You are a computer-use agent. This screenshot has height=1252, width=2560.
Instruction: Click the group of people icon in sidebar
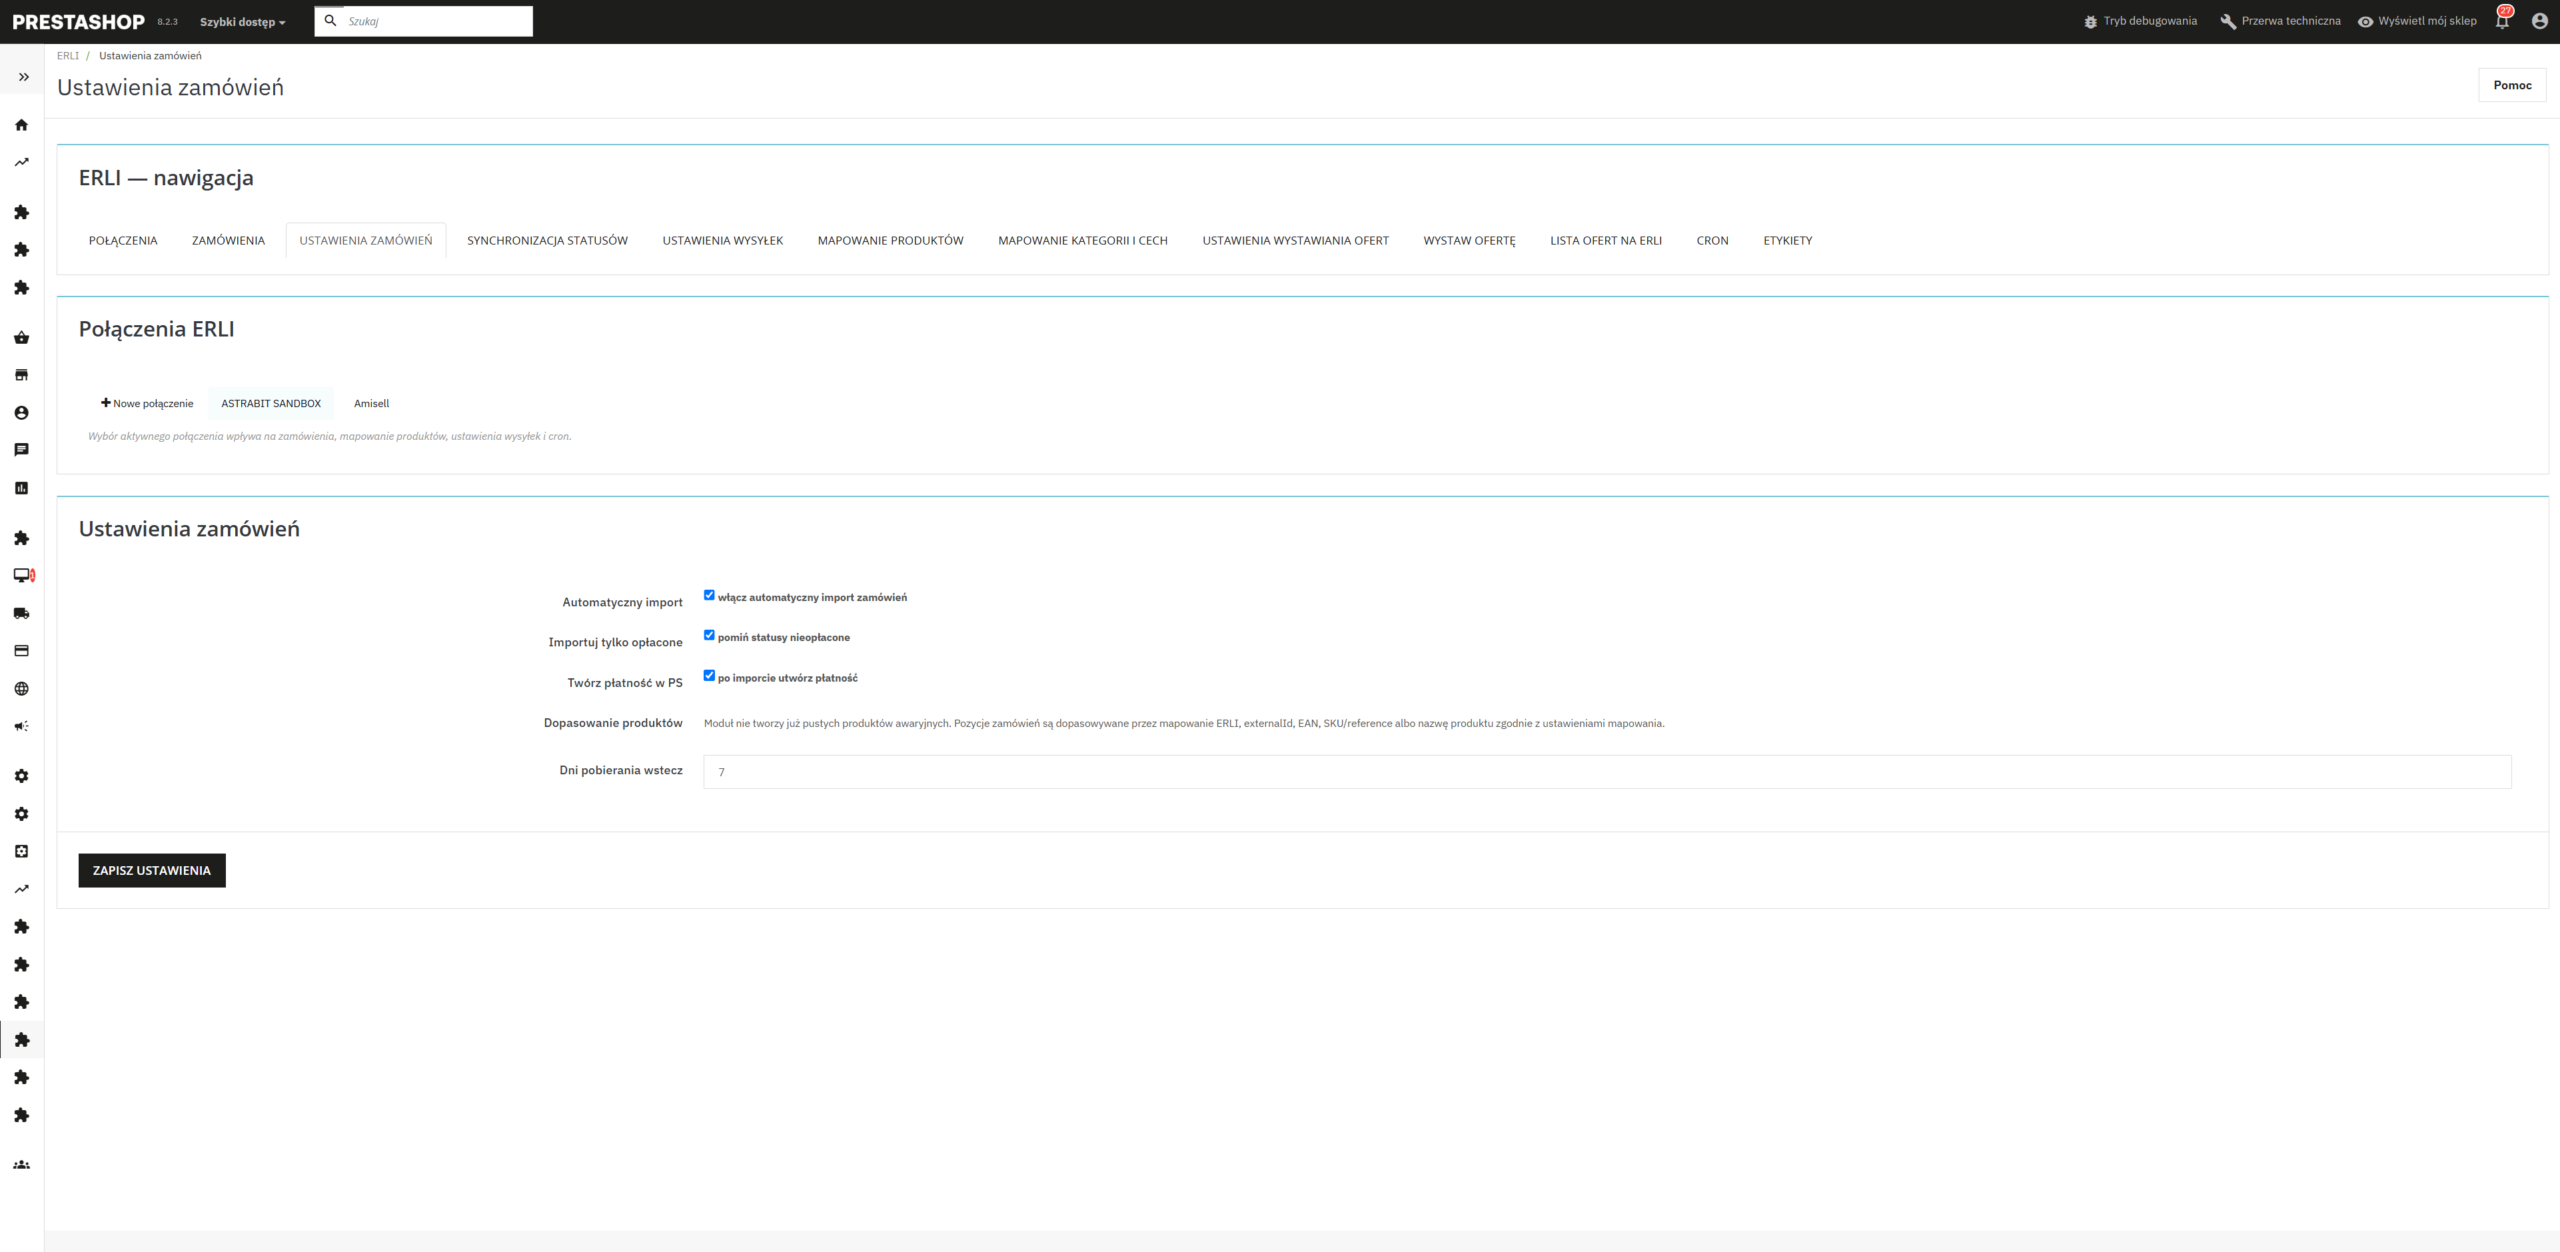[21, 1165]
